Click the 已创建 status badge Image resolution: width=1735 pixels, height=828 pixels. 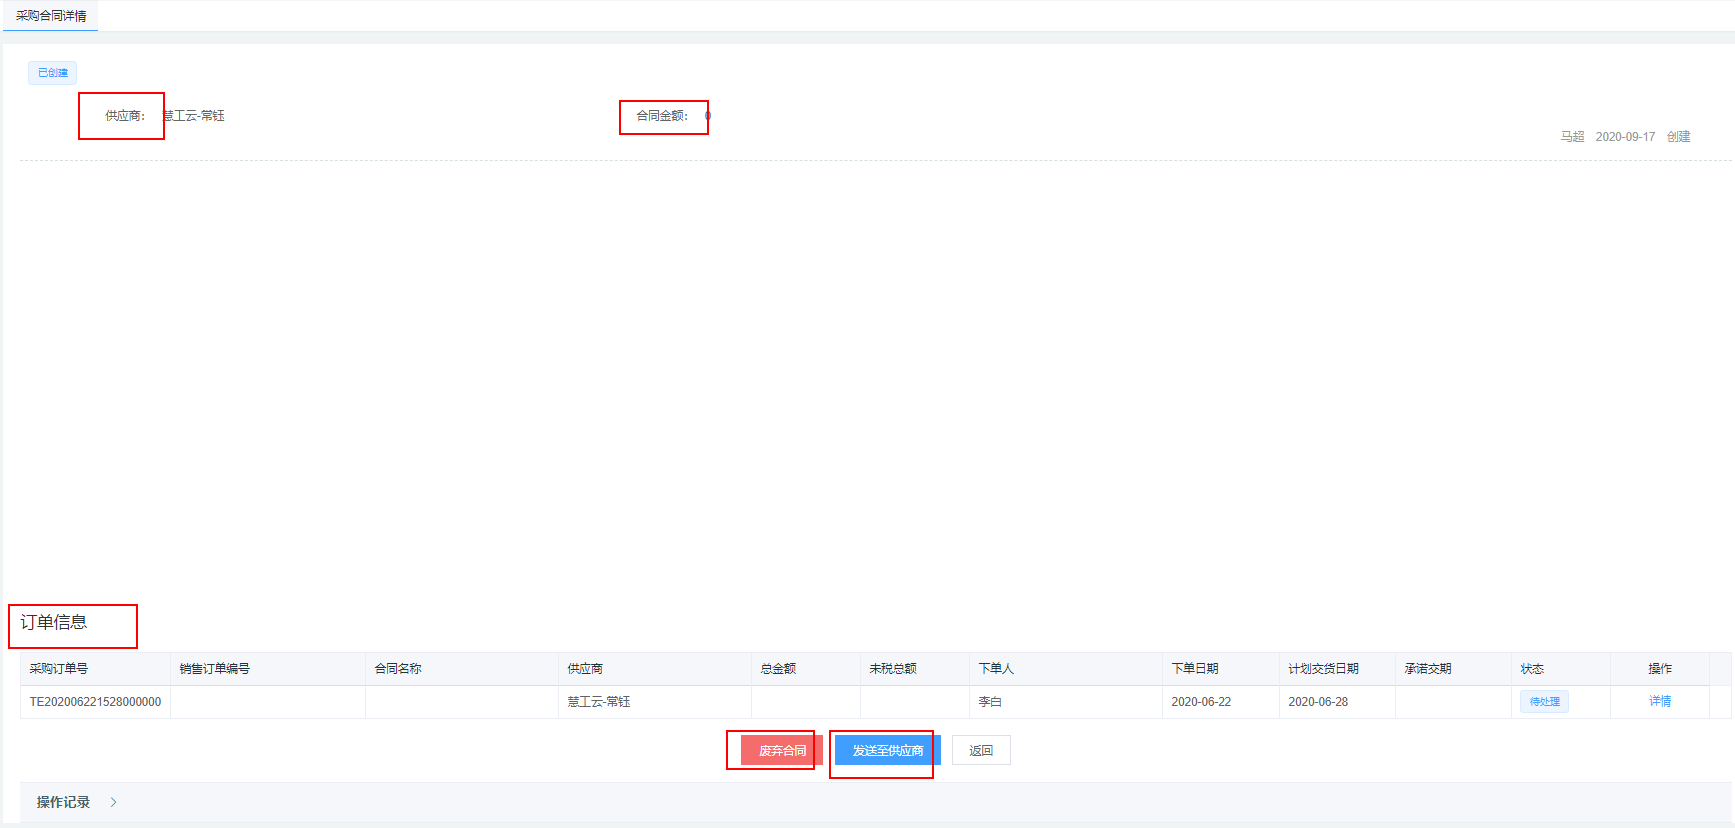[53, 73]
